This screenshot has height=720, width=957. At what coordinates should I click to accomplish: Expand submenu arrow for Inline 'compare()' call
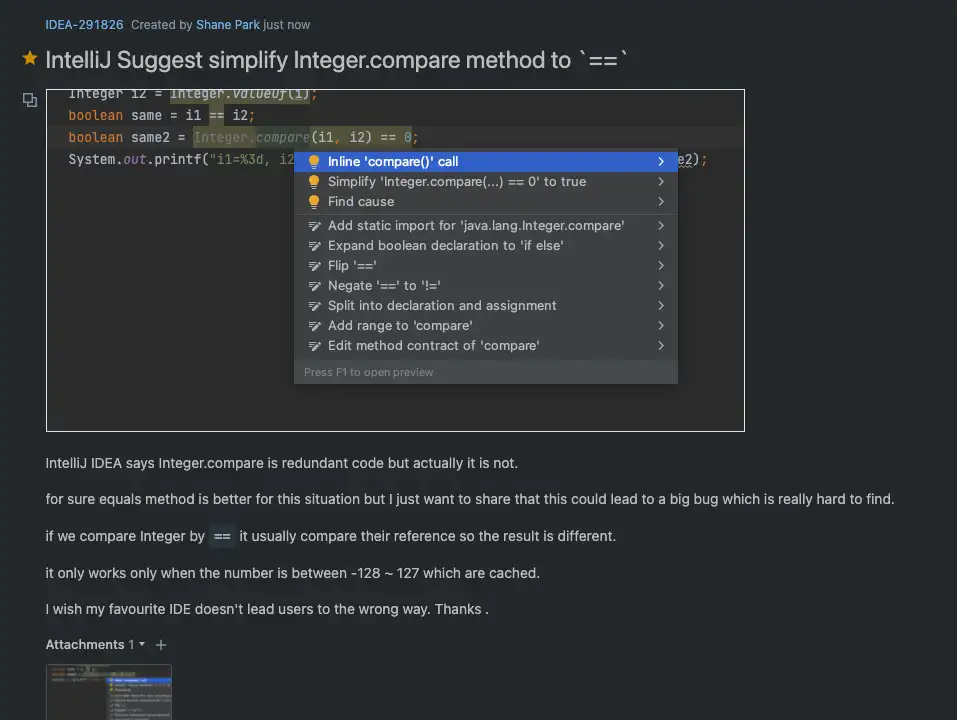click(x=661, y=162)
